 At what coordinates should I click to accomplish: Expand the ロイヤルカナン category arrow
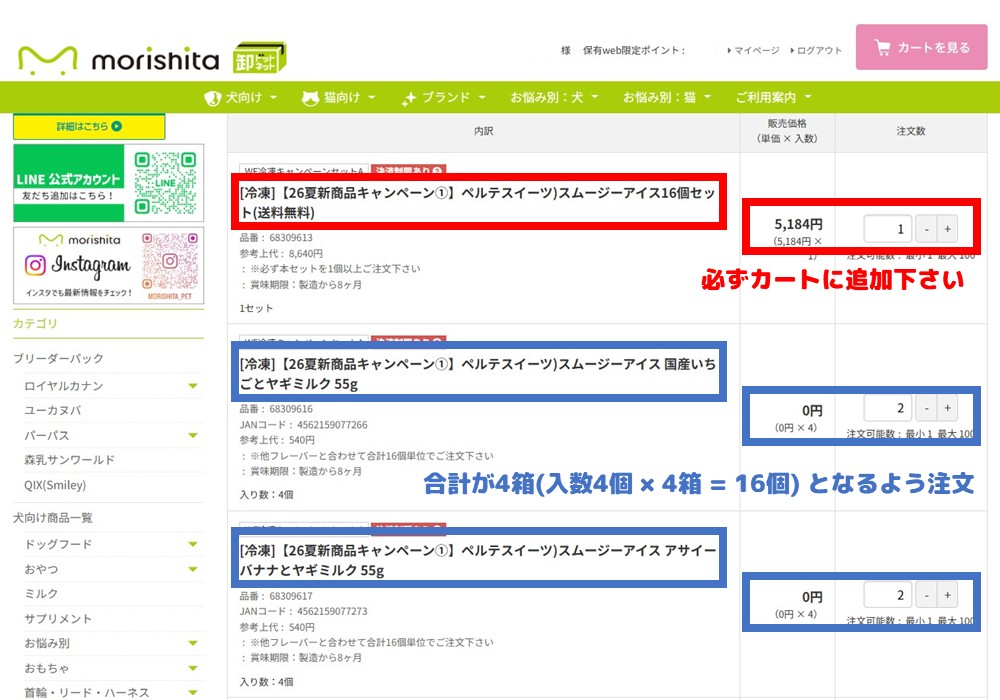pos(193,386)
